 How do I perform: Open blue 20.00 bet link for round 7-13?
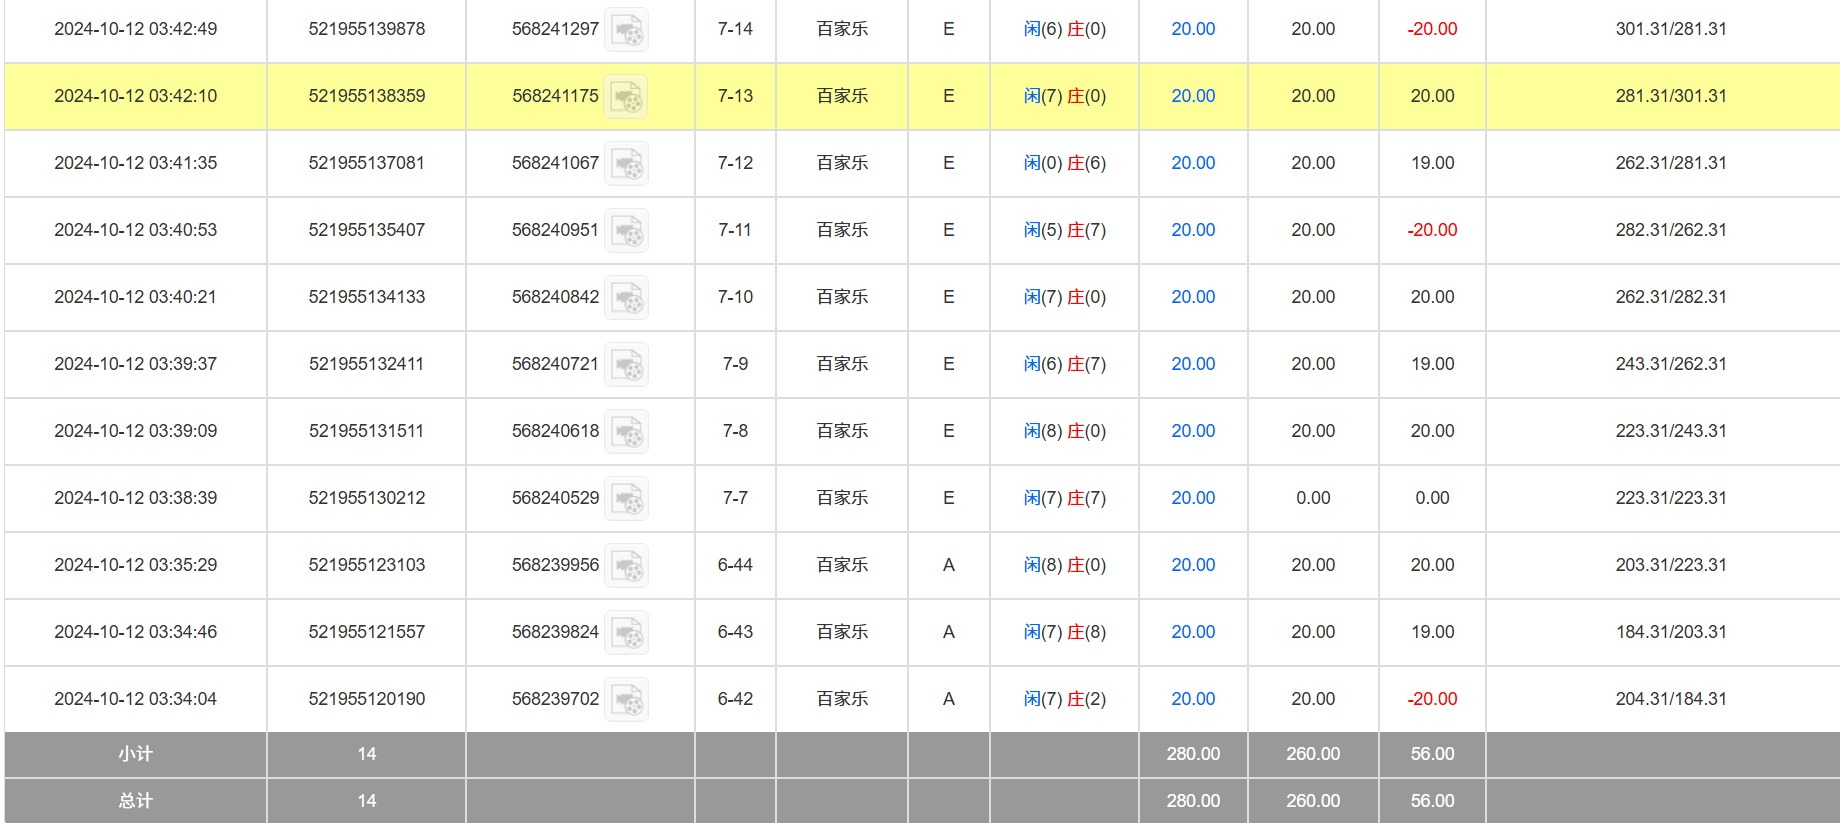[1193, 96]
